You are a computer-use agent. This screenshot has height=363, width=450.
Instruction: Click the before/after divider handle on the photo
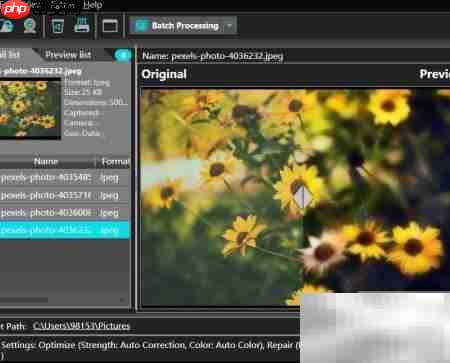point(303,197)
